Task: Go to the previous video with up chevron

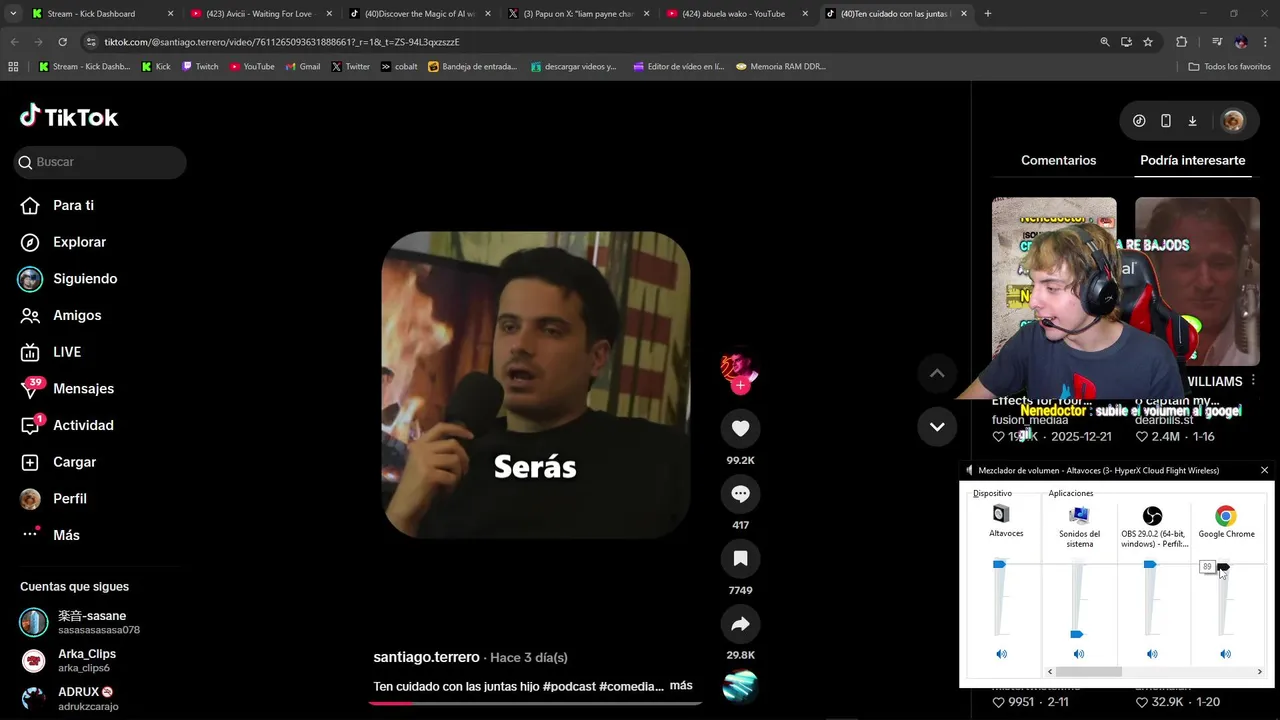Action: pos(937,373)
